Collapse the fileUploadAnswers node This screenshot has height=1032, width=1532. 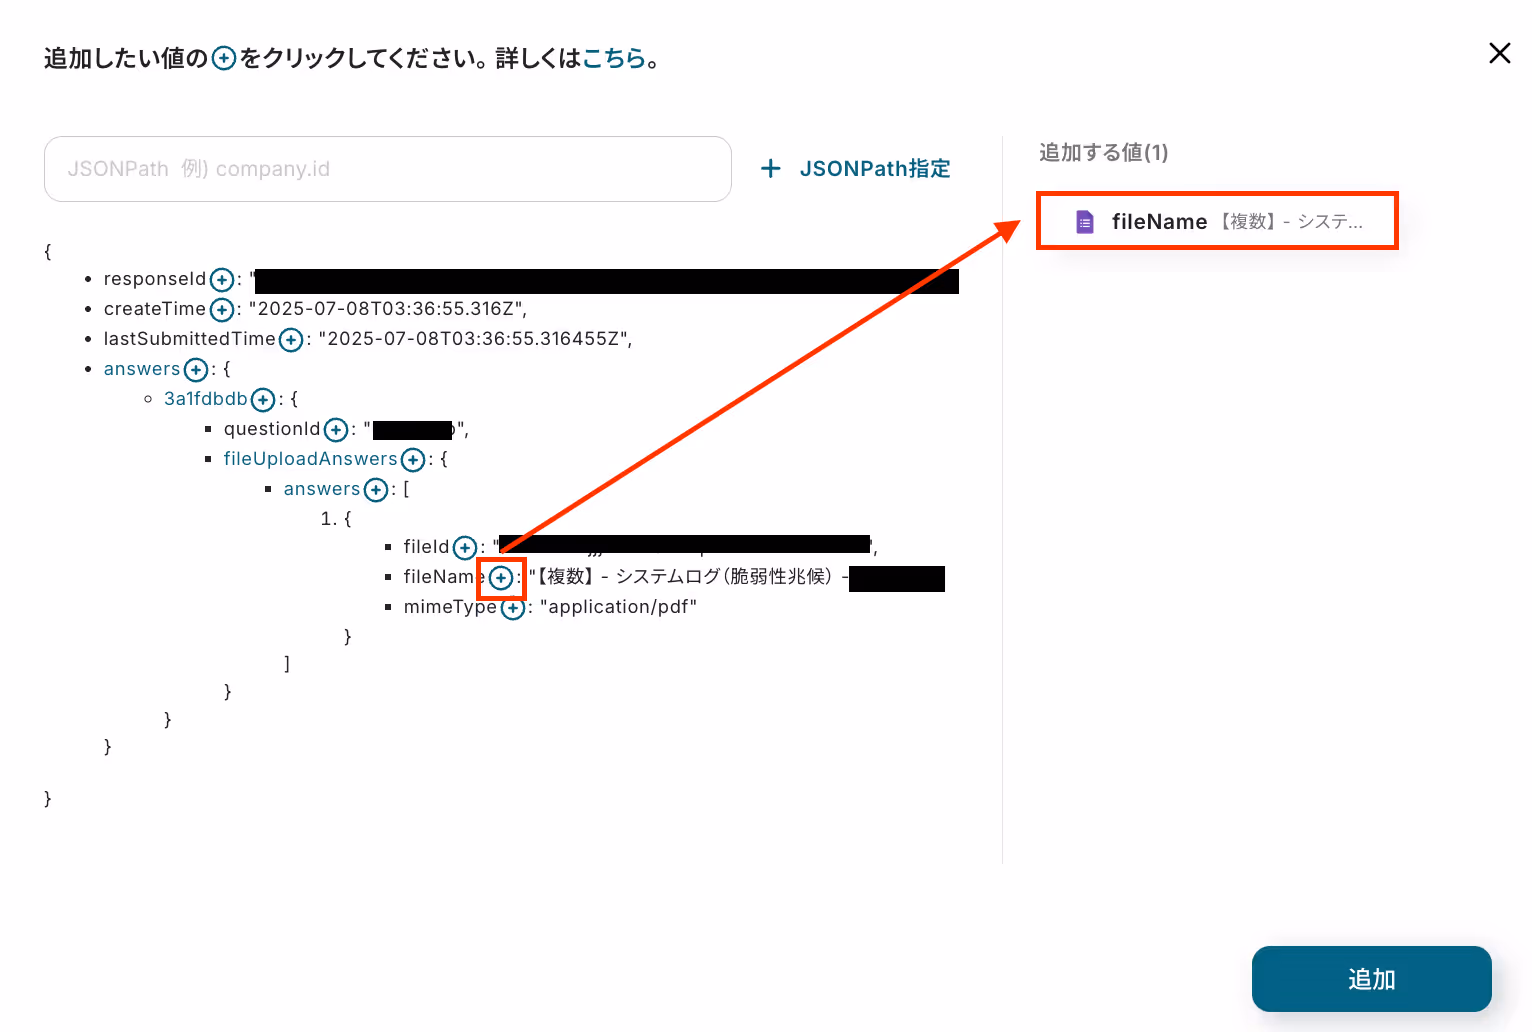pos(311,459)
